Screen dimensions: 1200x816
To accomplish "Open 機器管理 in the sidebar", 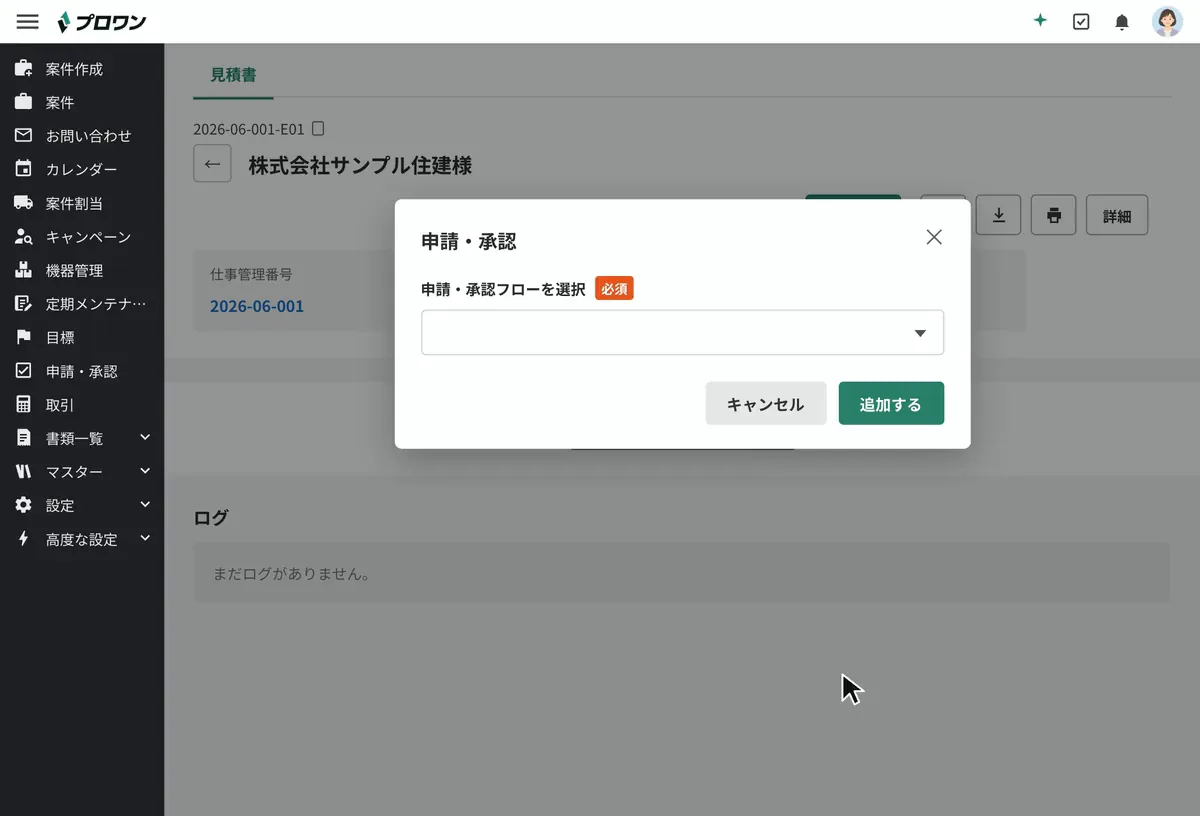I will coord(74,271).
